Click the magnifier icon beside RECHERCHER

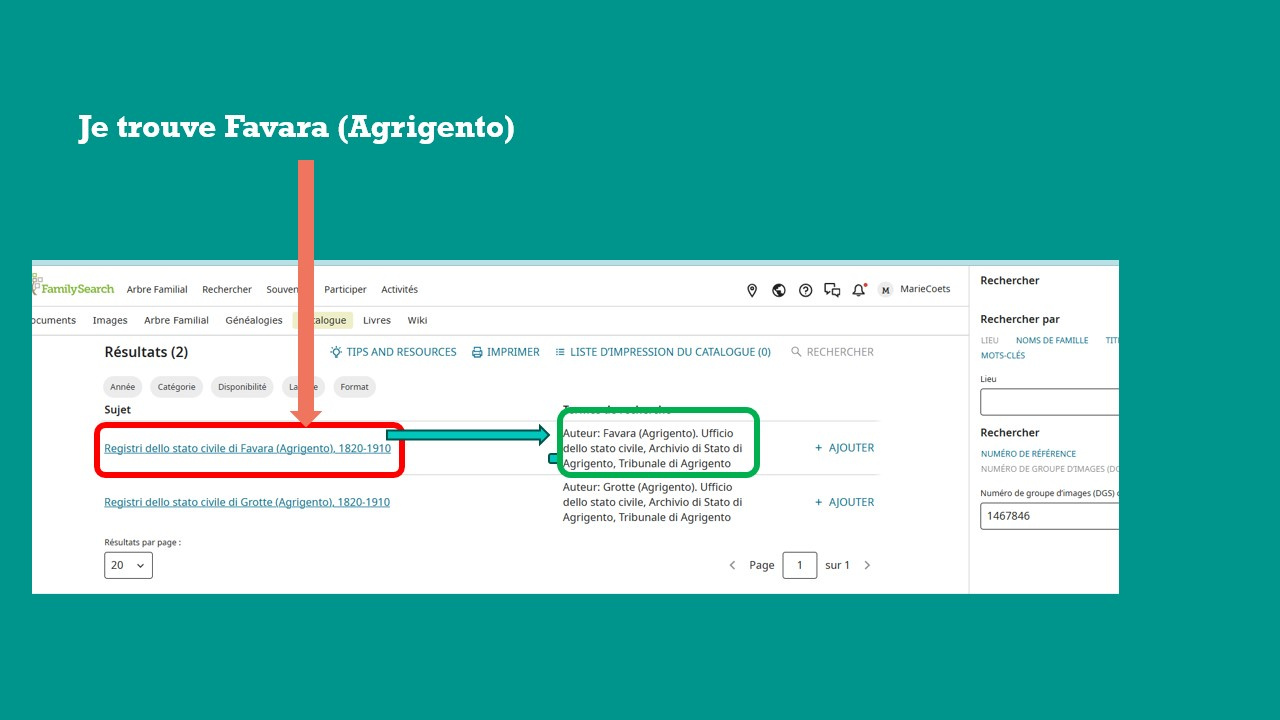coord(796,352)
